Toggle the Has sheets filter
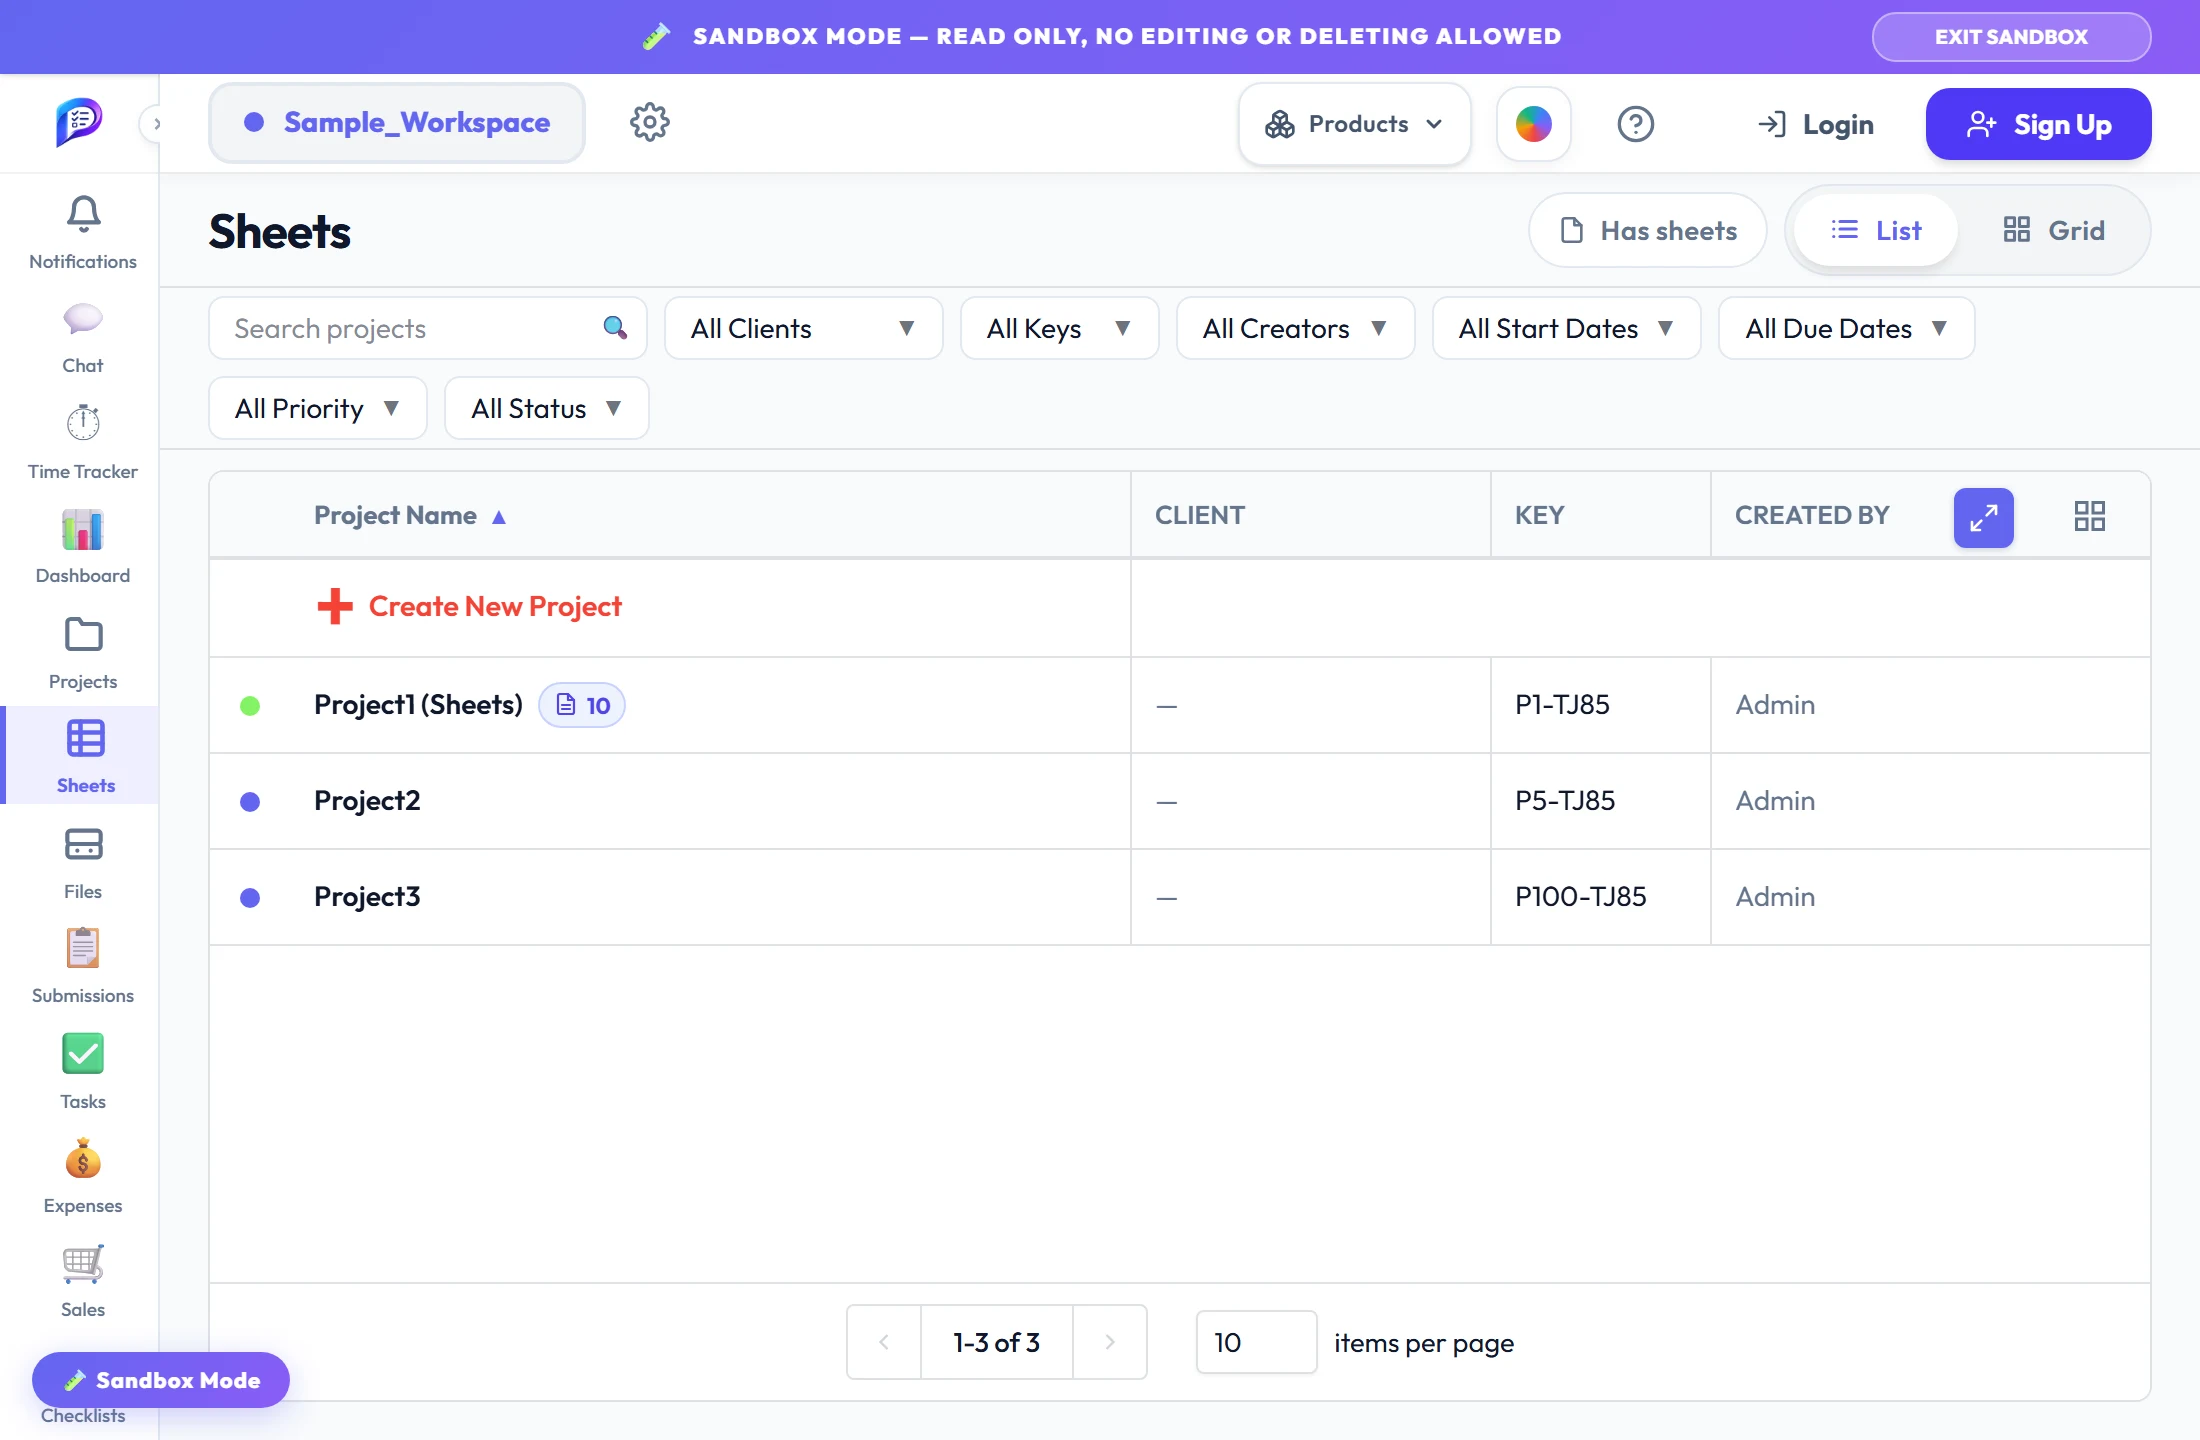Image resolution: width=2200 pixels, height=1440 pixels. 1648,230
